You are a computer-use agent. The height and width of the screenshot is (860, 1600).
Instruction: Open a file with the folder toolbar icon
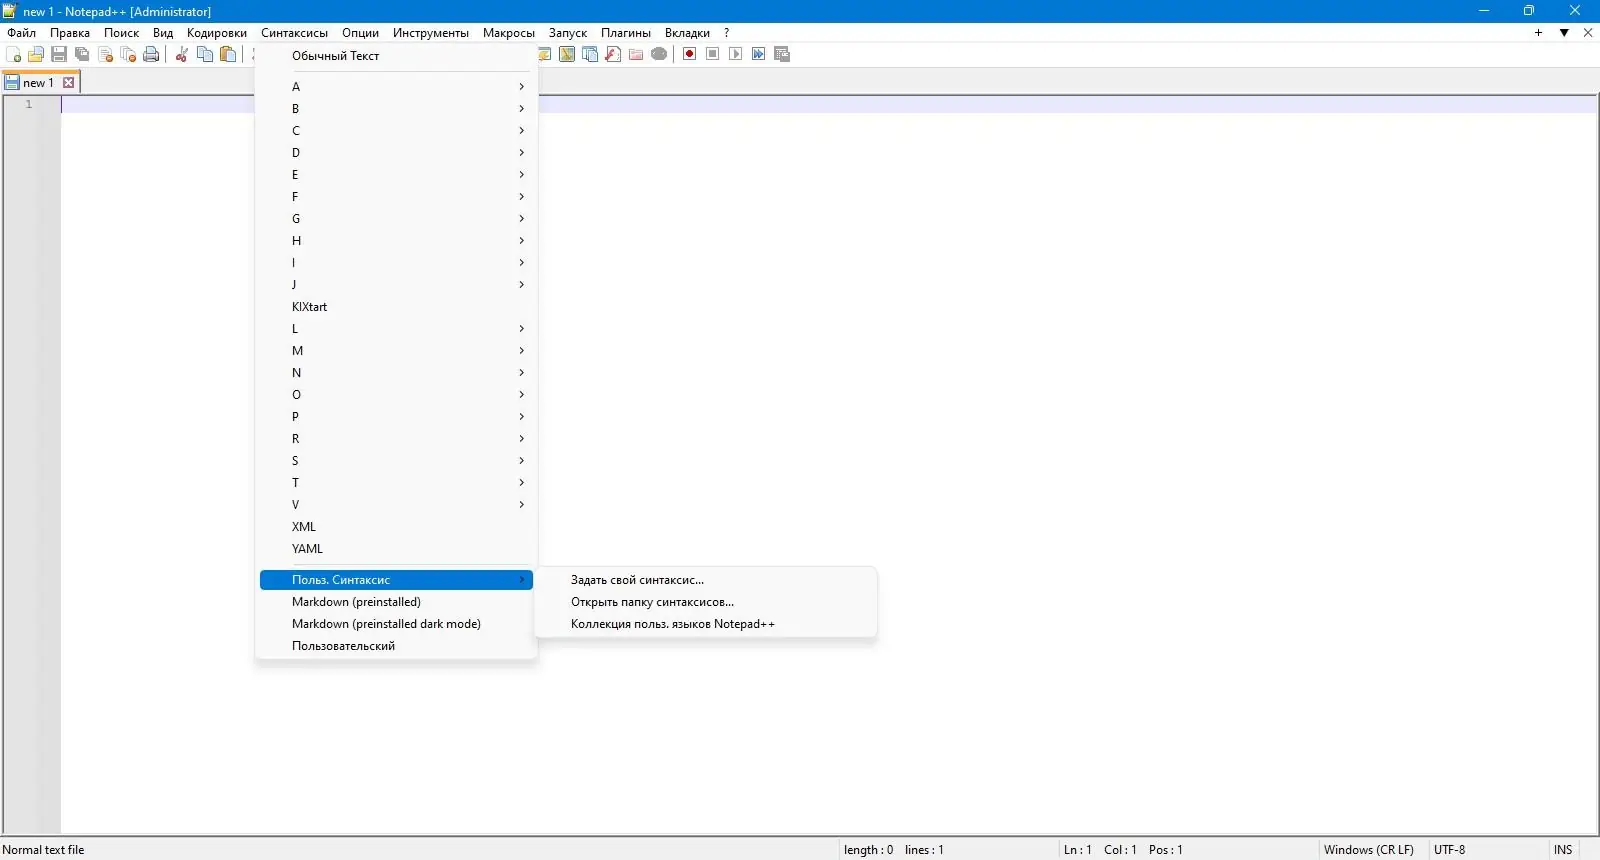(36, 54)
